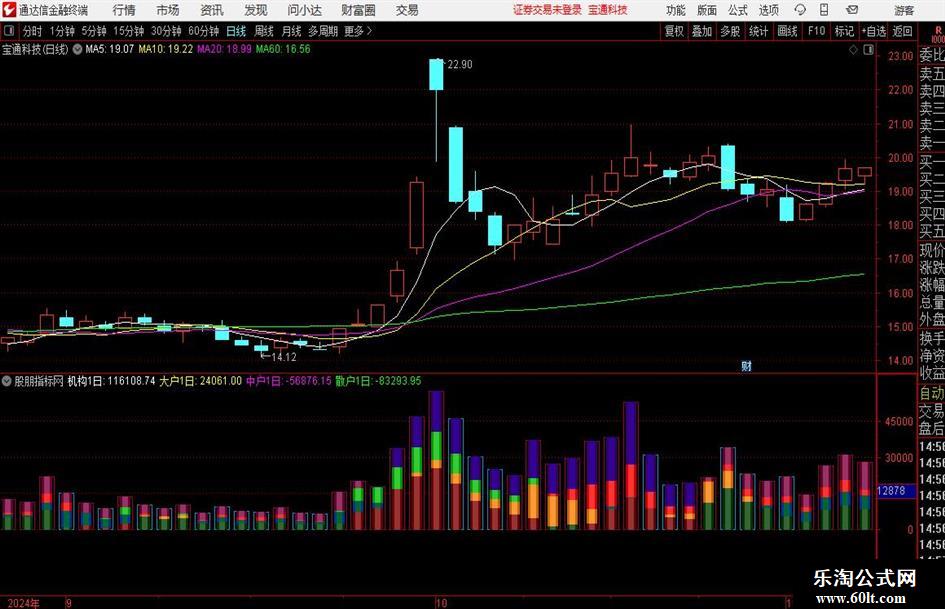
Task: Expand the dropdown arrow next to 宝通科技(日线)
Action: [x=77, y=49]
